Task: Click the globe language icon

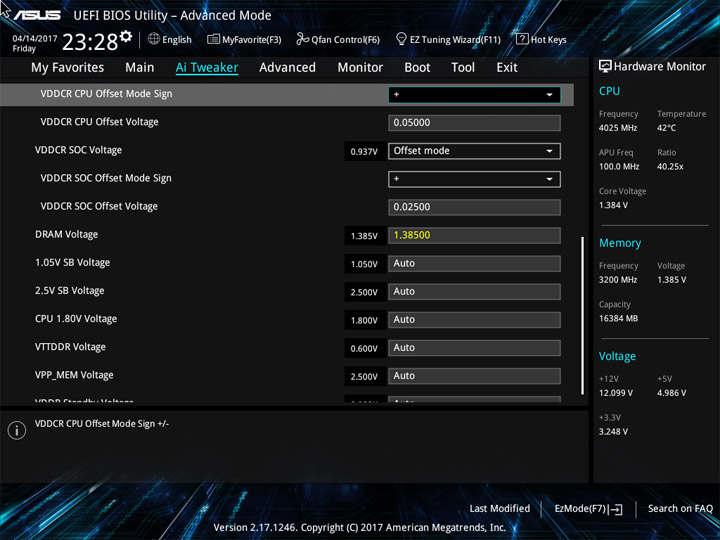Action: pyautogui.click(x=154, y=39)
